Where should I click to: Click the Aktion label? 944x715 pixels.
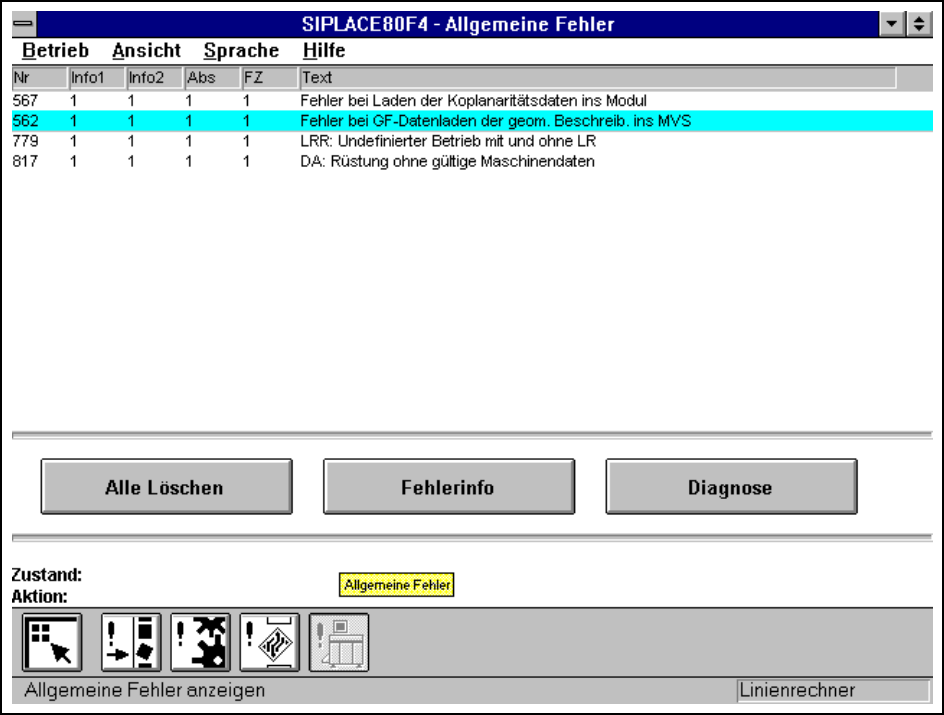pos(40,596)
